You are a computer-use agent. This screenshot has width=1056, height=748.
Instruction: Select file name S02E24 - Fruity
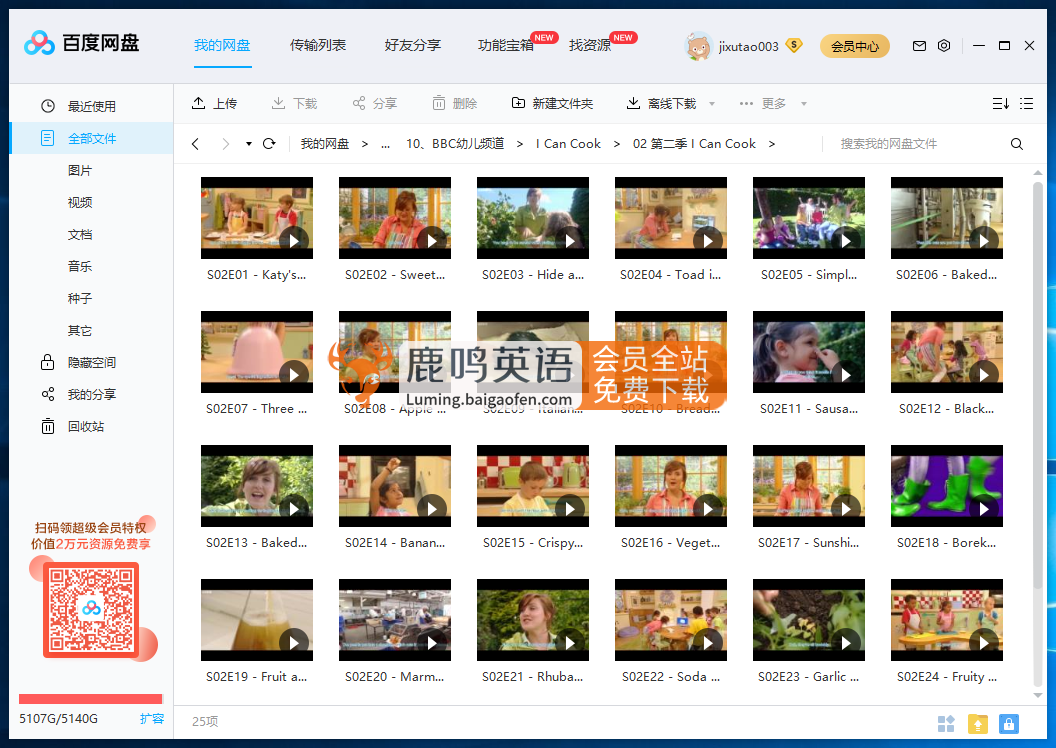point(946,677)
